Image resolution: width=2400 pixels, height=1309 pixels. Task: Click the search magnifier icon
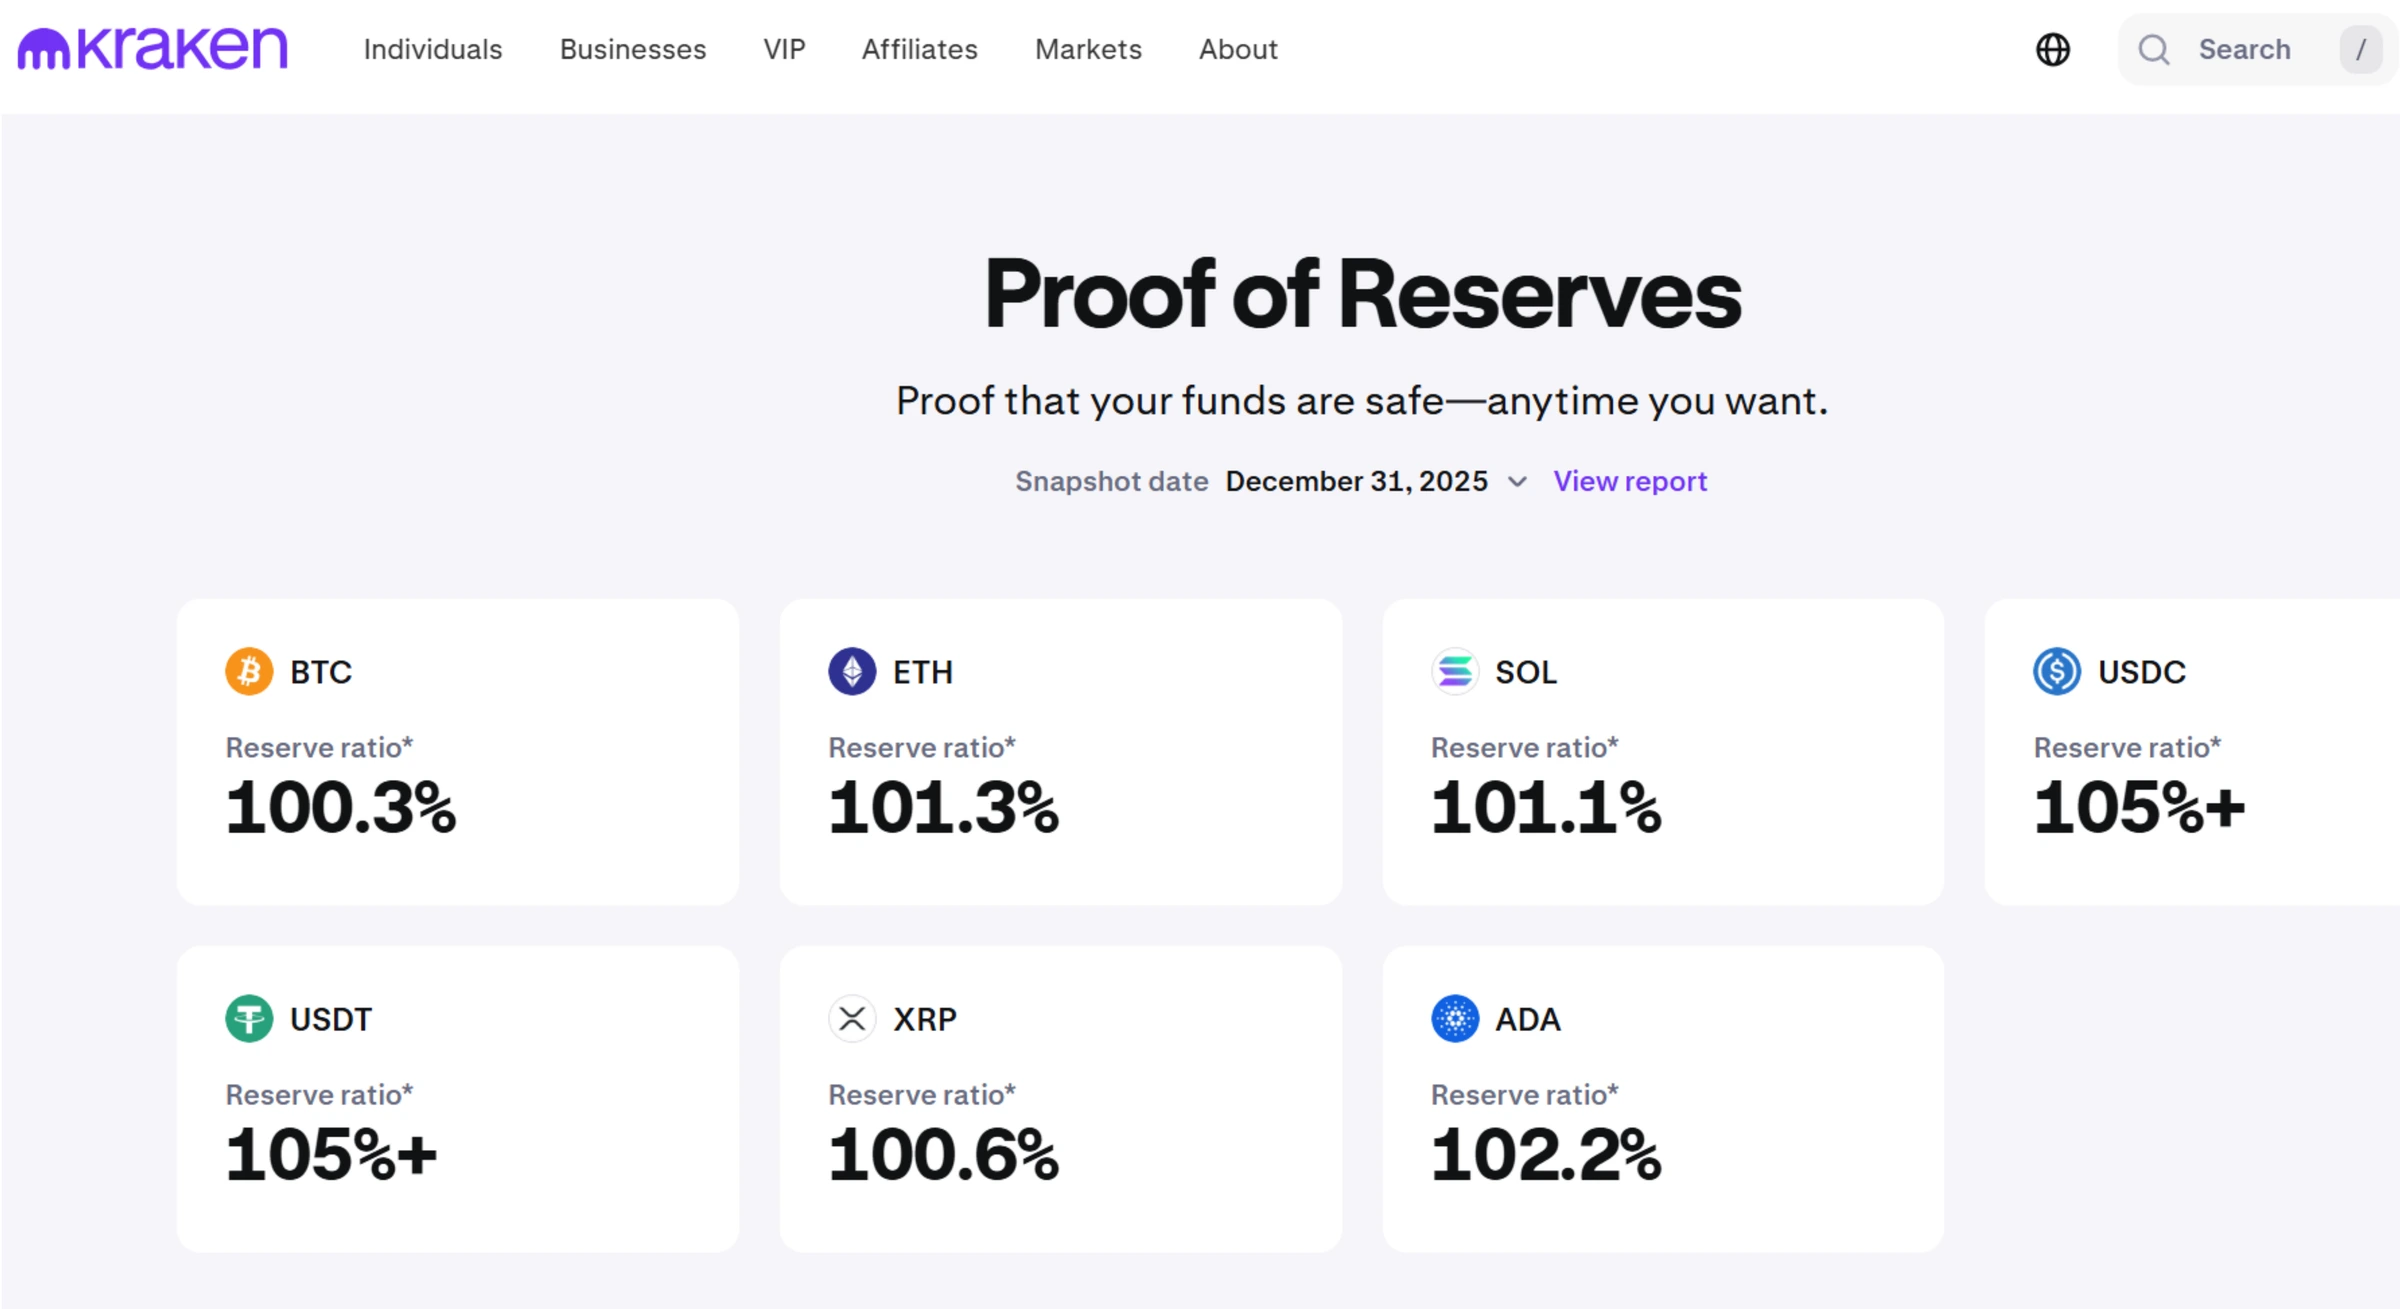2155,49
